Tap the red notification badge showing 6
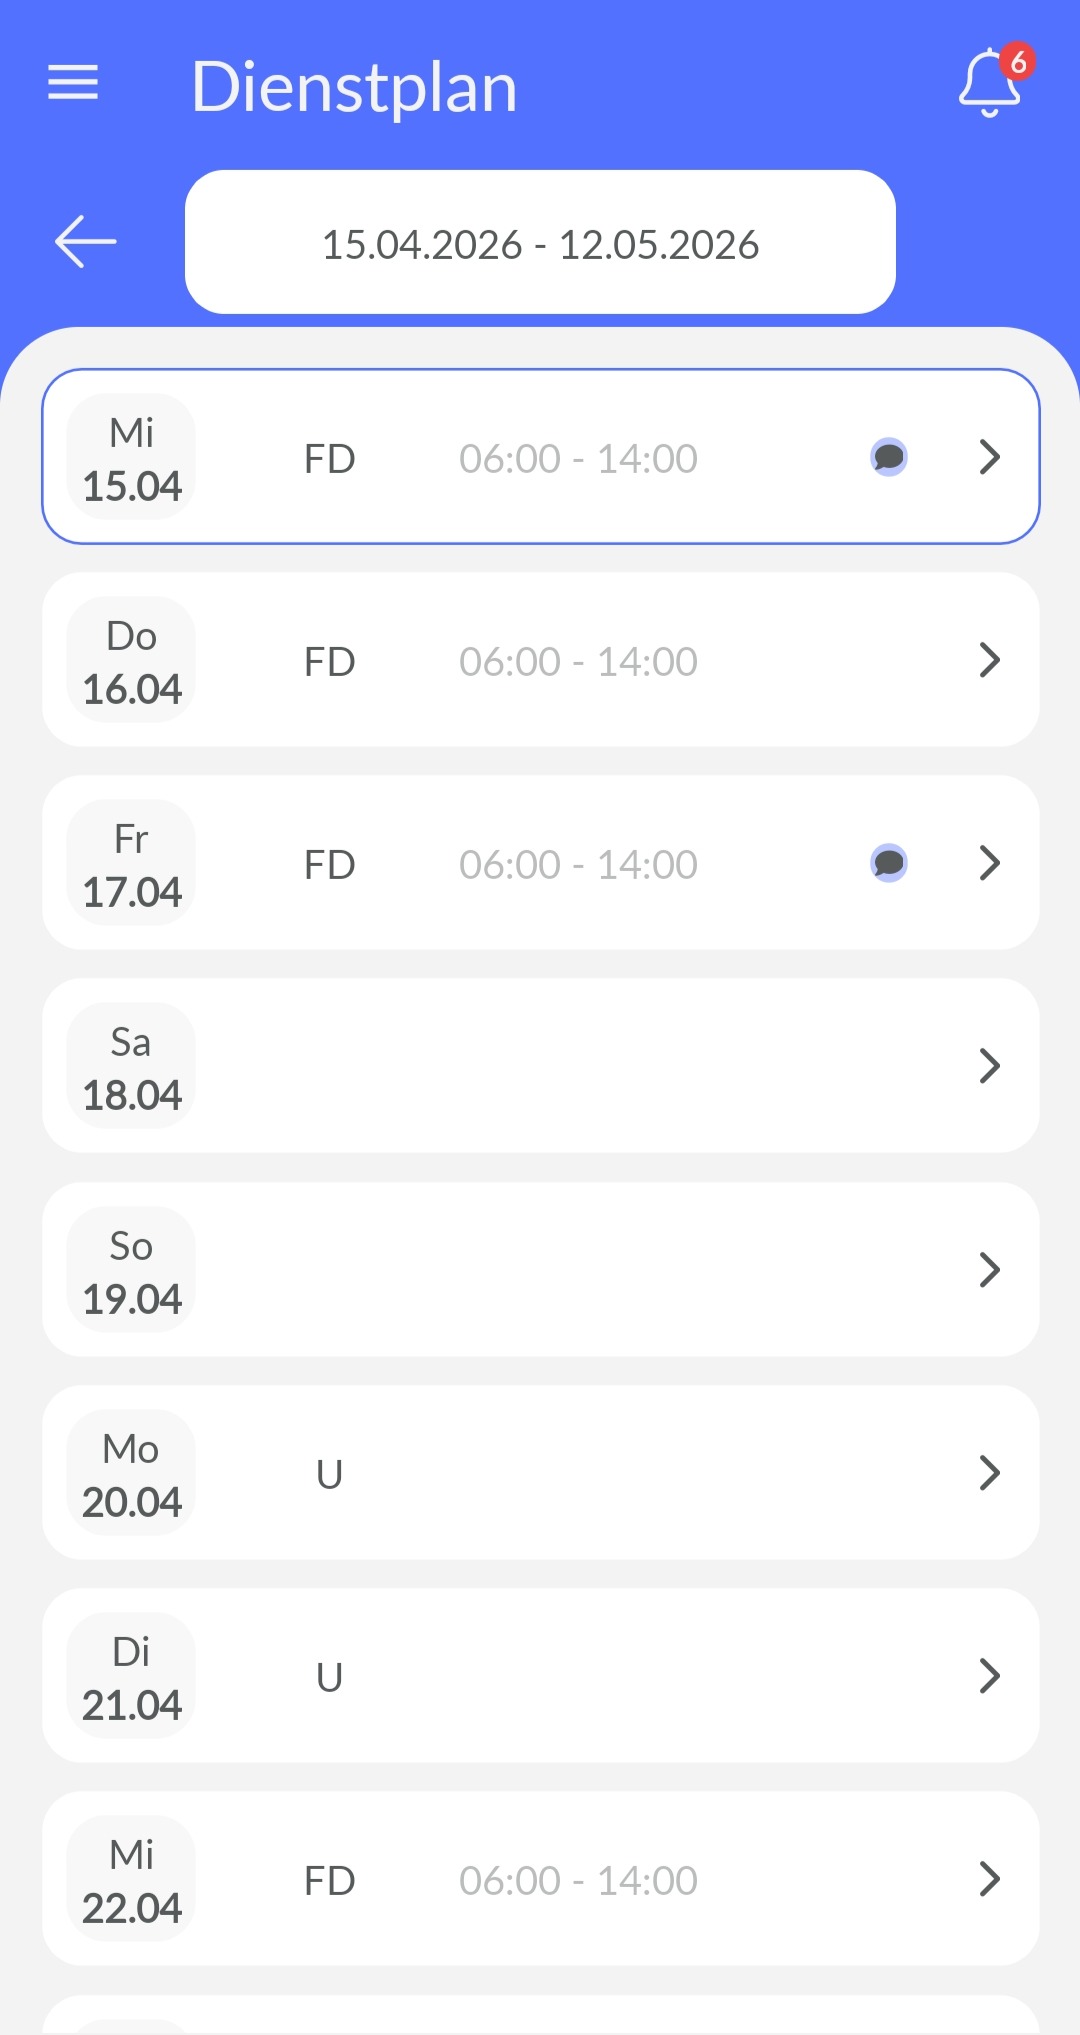 point(1018,62)
